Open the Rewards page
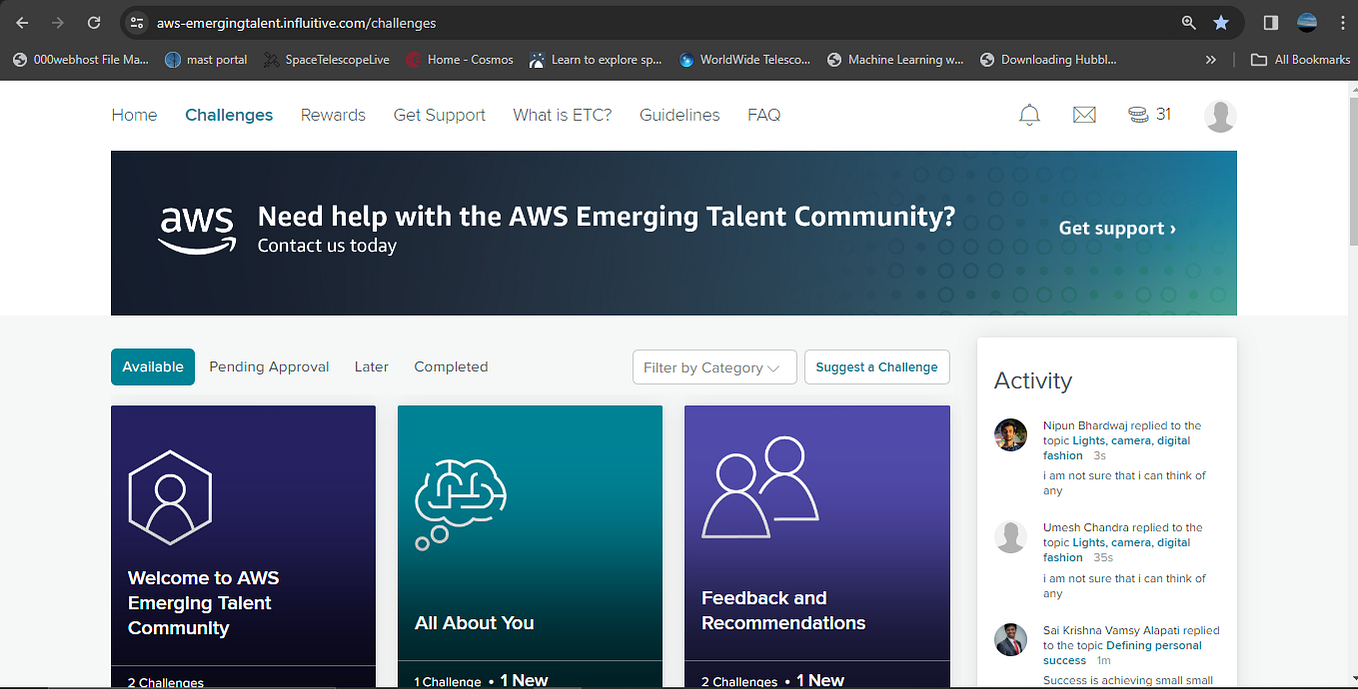The width and height of the screenshot is (1358, 689). tap(333, 115)
